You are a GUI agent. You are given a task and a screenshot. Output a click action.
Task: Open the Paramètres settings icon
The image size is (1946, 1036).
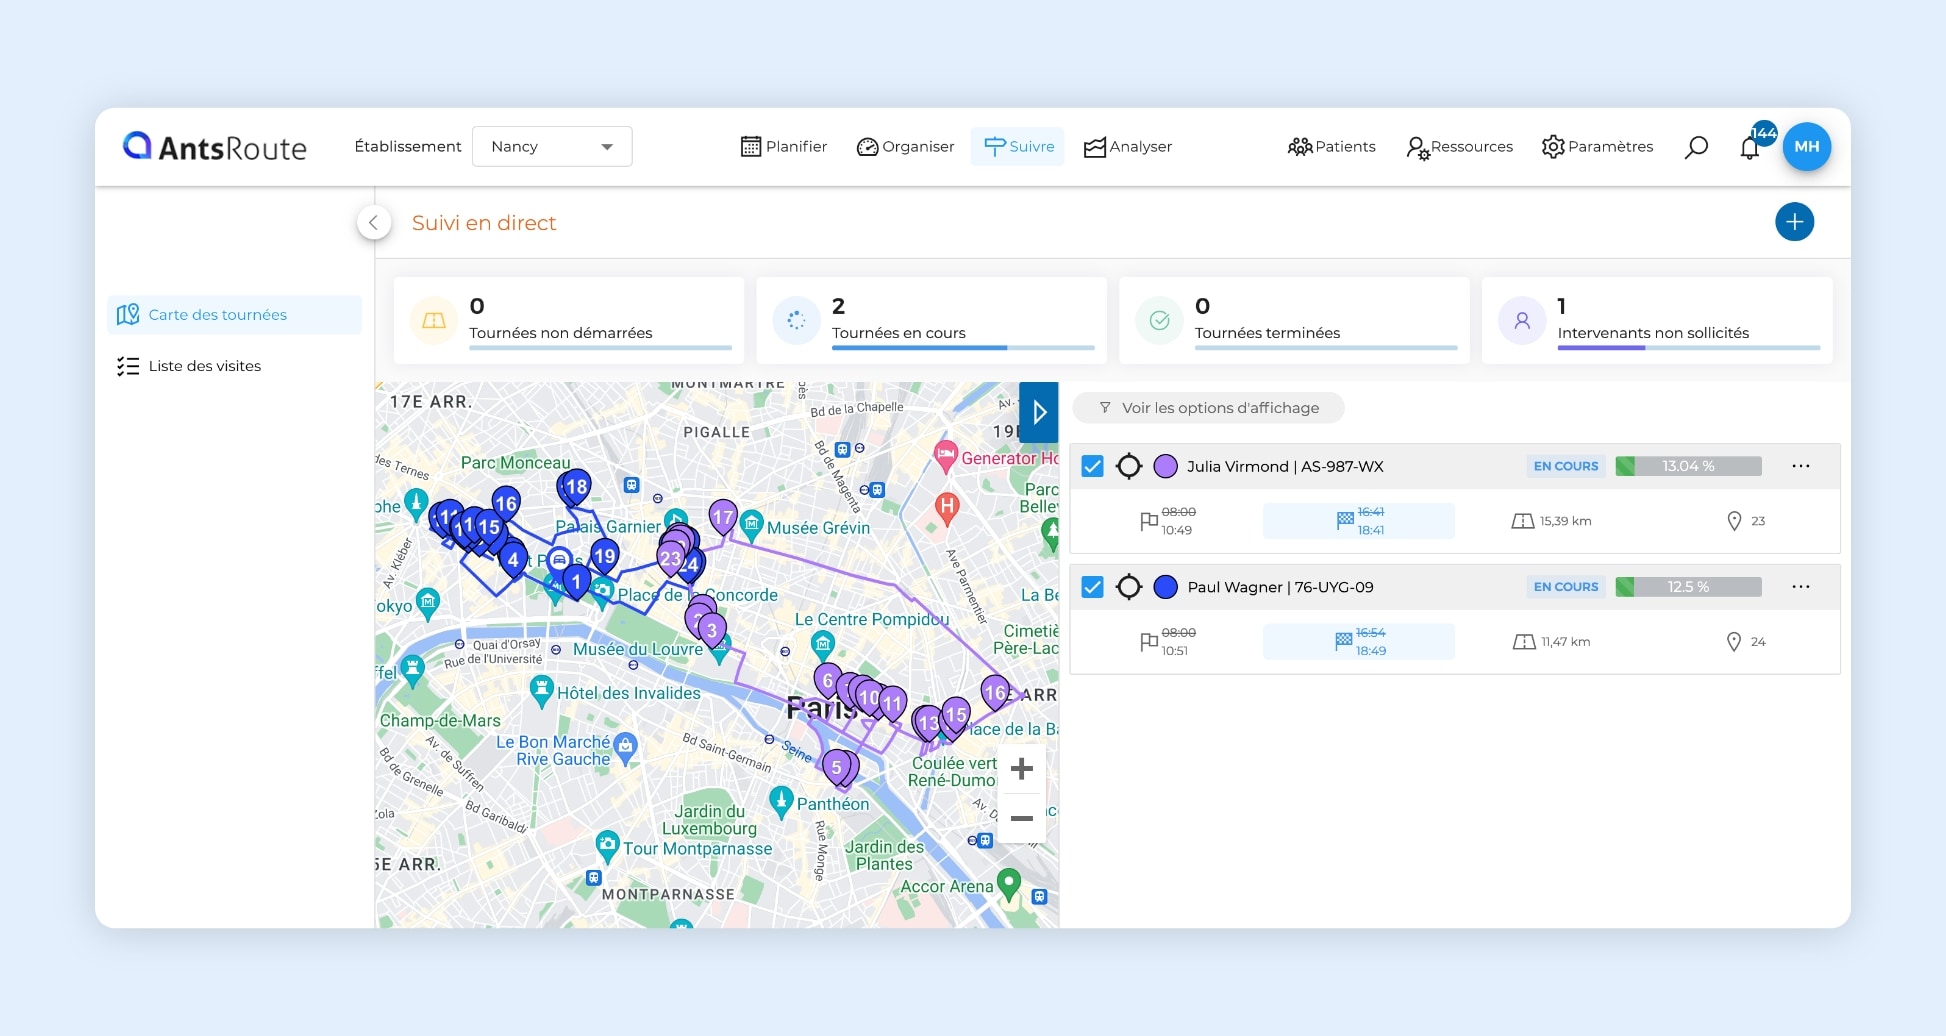(x=1553, y=146)
